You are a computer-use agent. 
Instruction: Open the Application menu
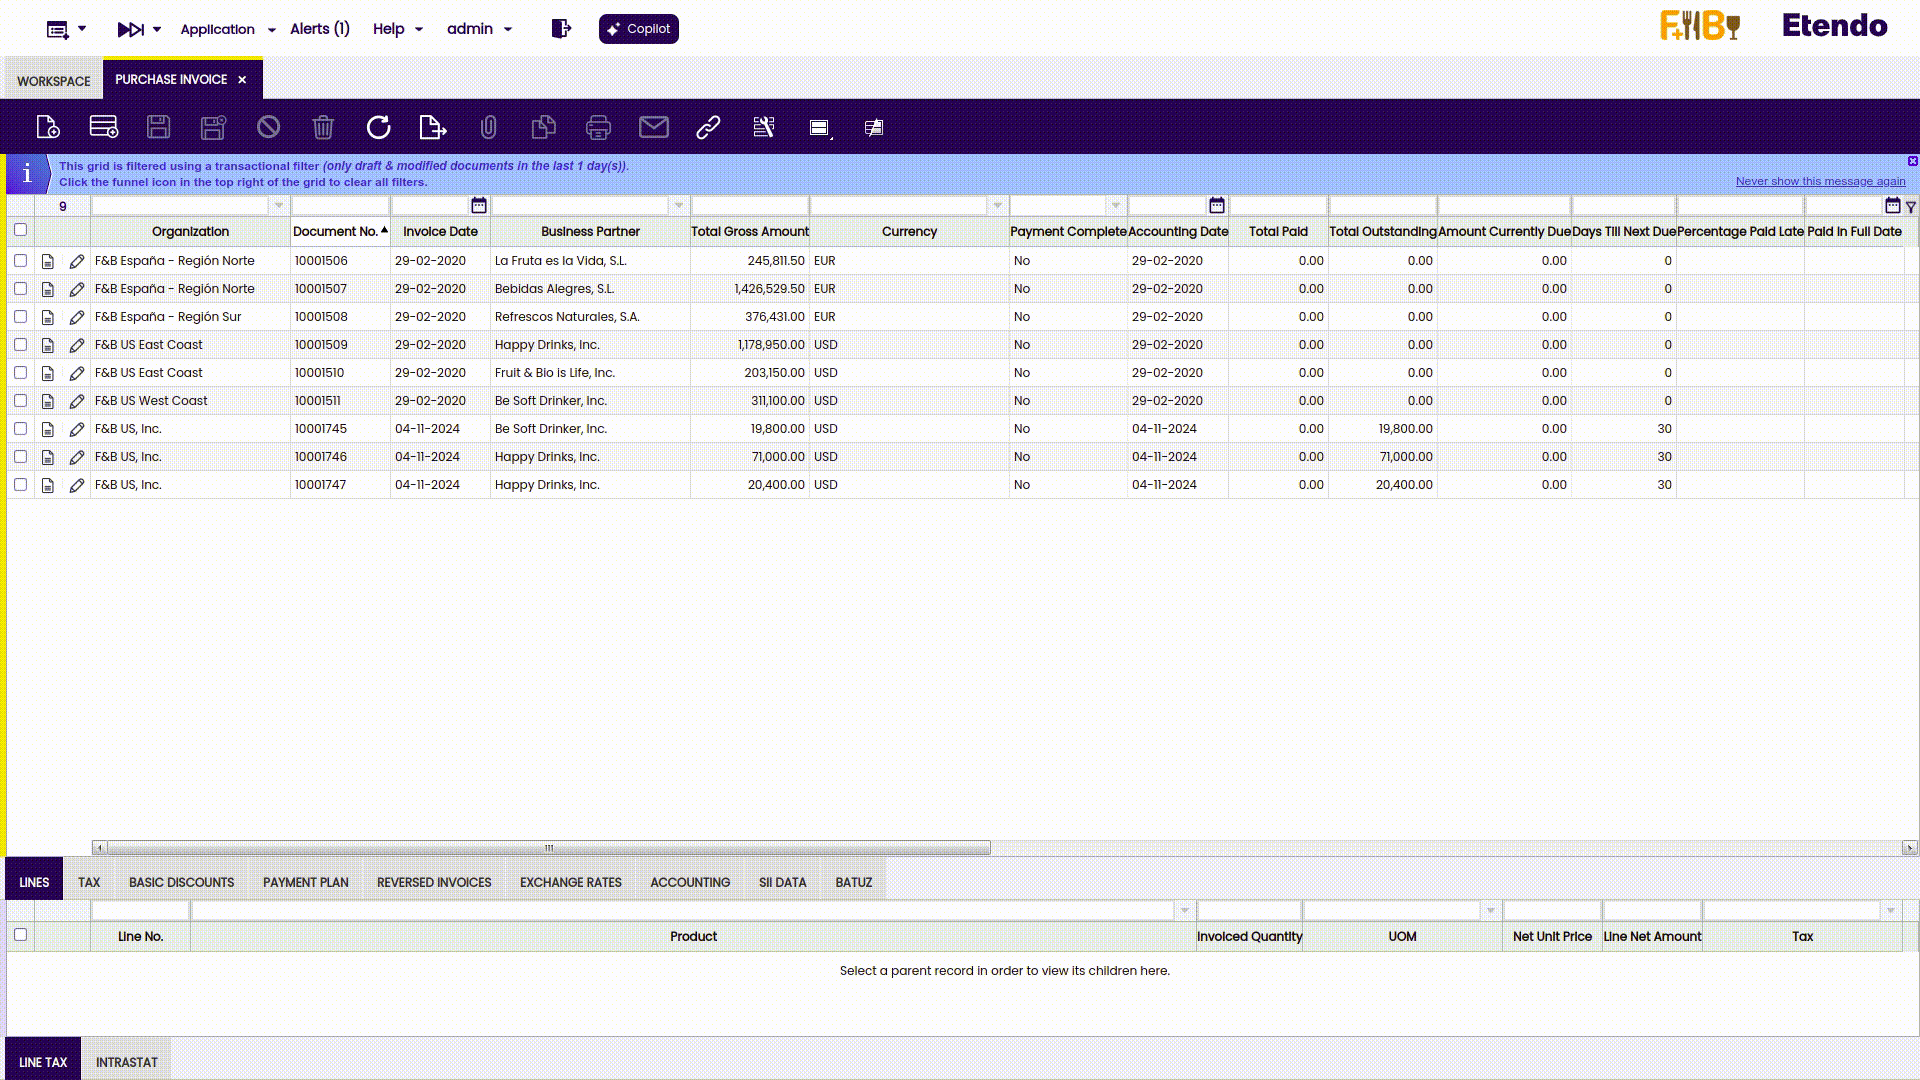[227, 29]
